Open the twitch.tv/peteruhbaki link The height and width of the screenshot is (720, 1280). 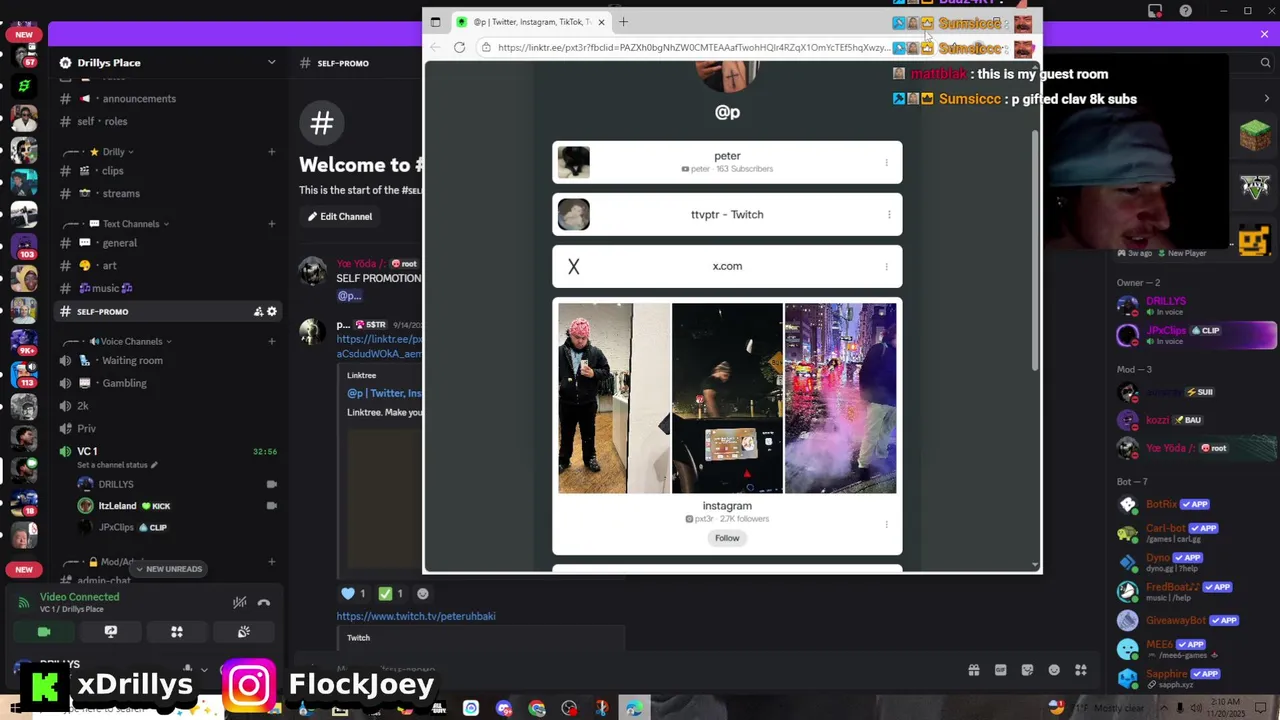point(416,616)
